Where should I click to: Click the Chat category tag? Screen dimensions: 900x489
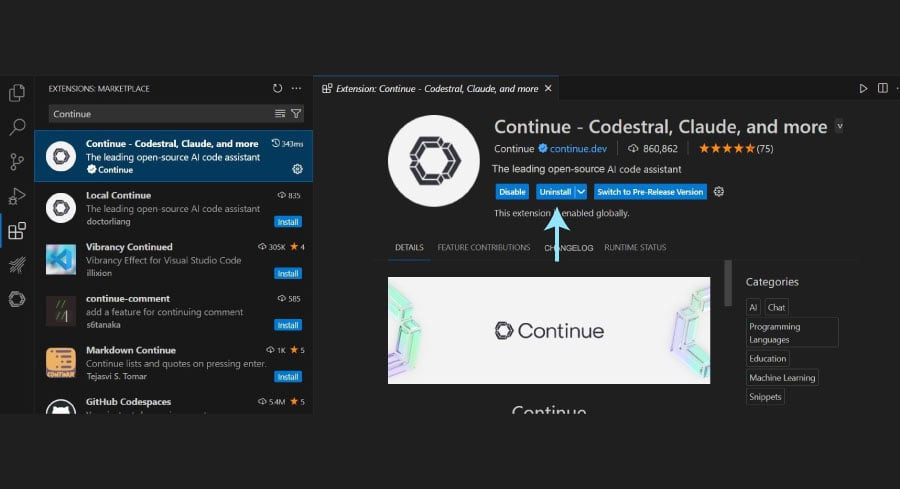(x=777, y=307)
